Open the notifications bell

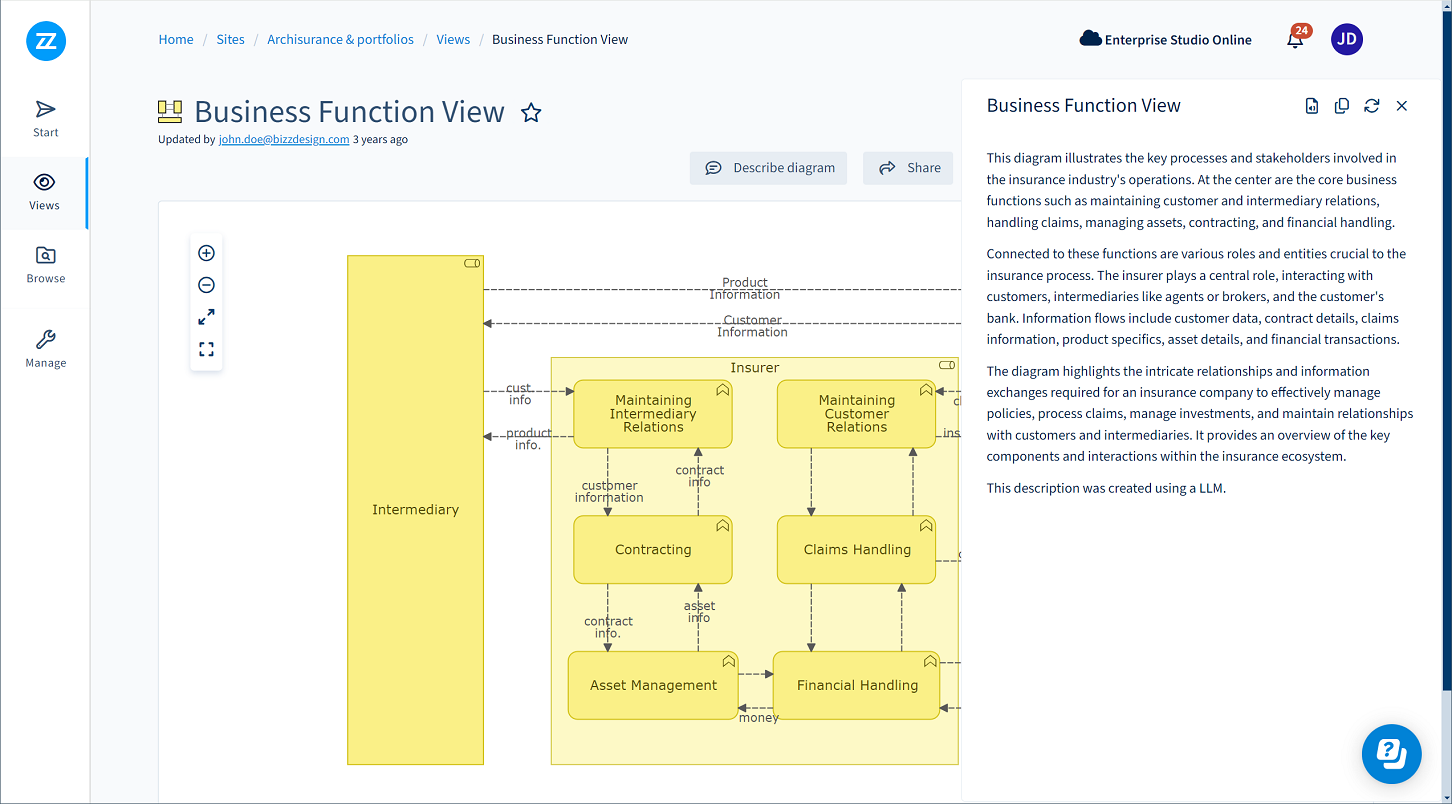pos(1295,40)
